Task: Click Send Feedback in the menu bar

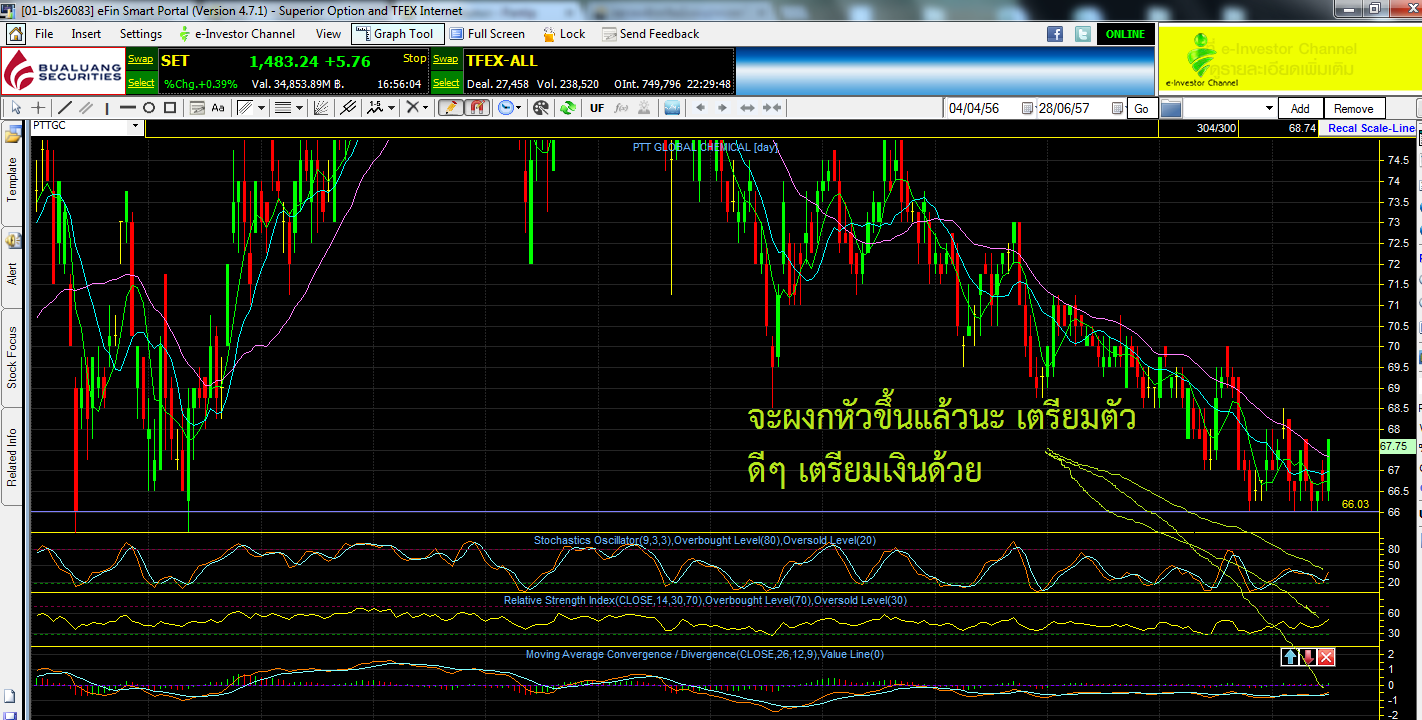Action: click(x=650, y=34)
